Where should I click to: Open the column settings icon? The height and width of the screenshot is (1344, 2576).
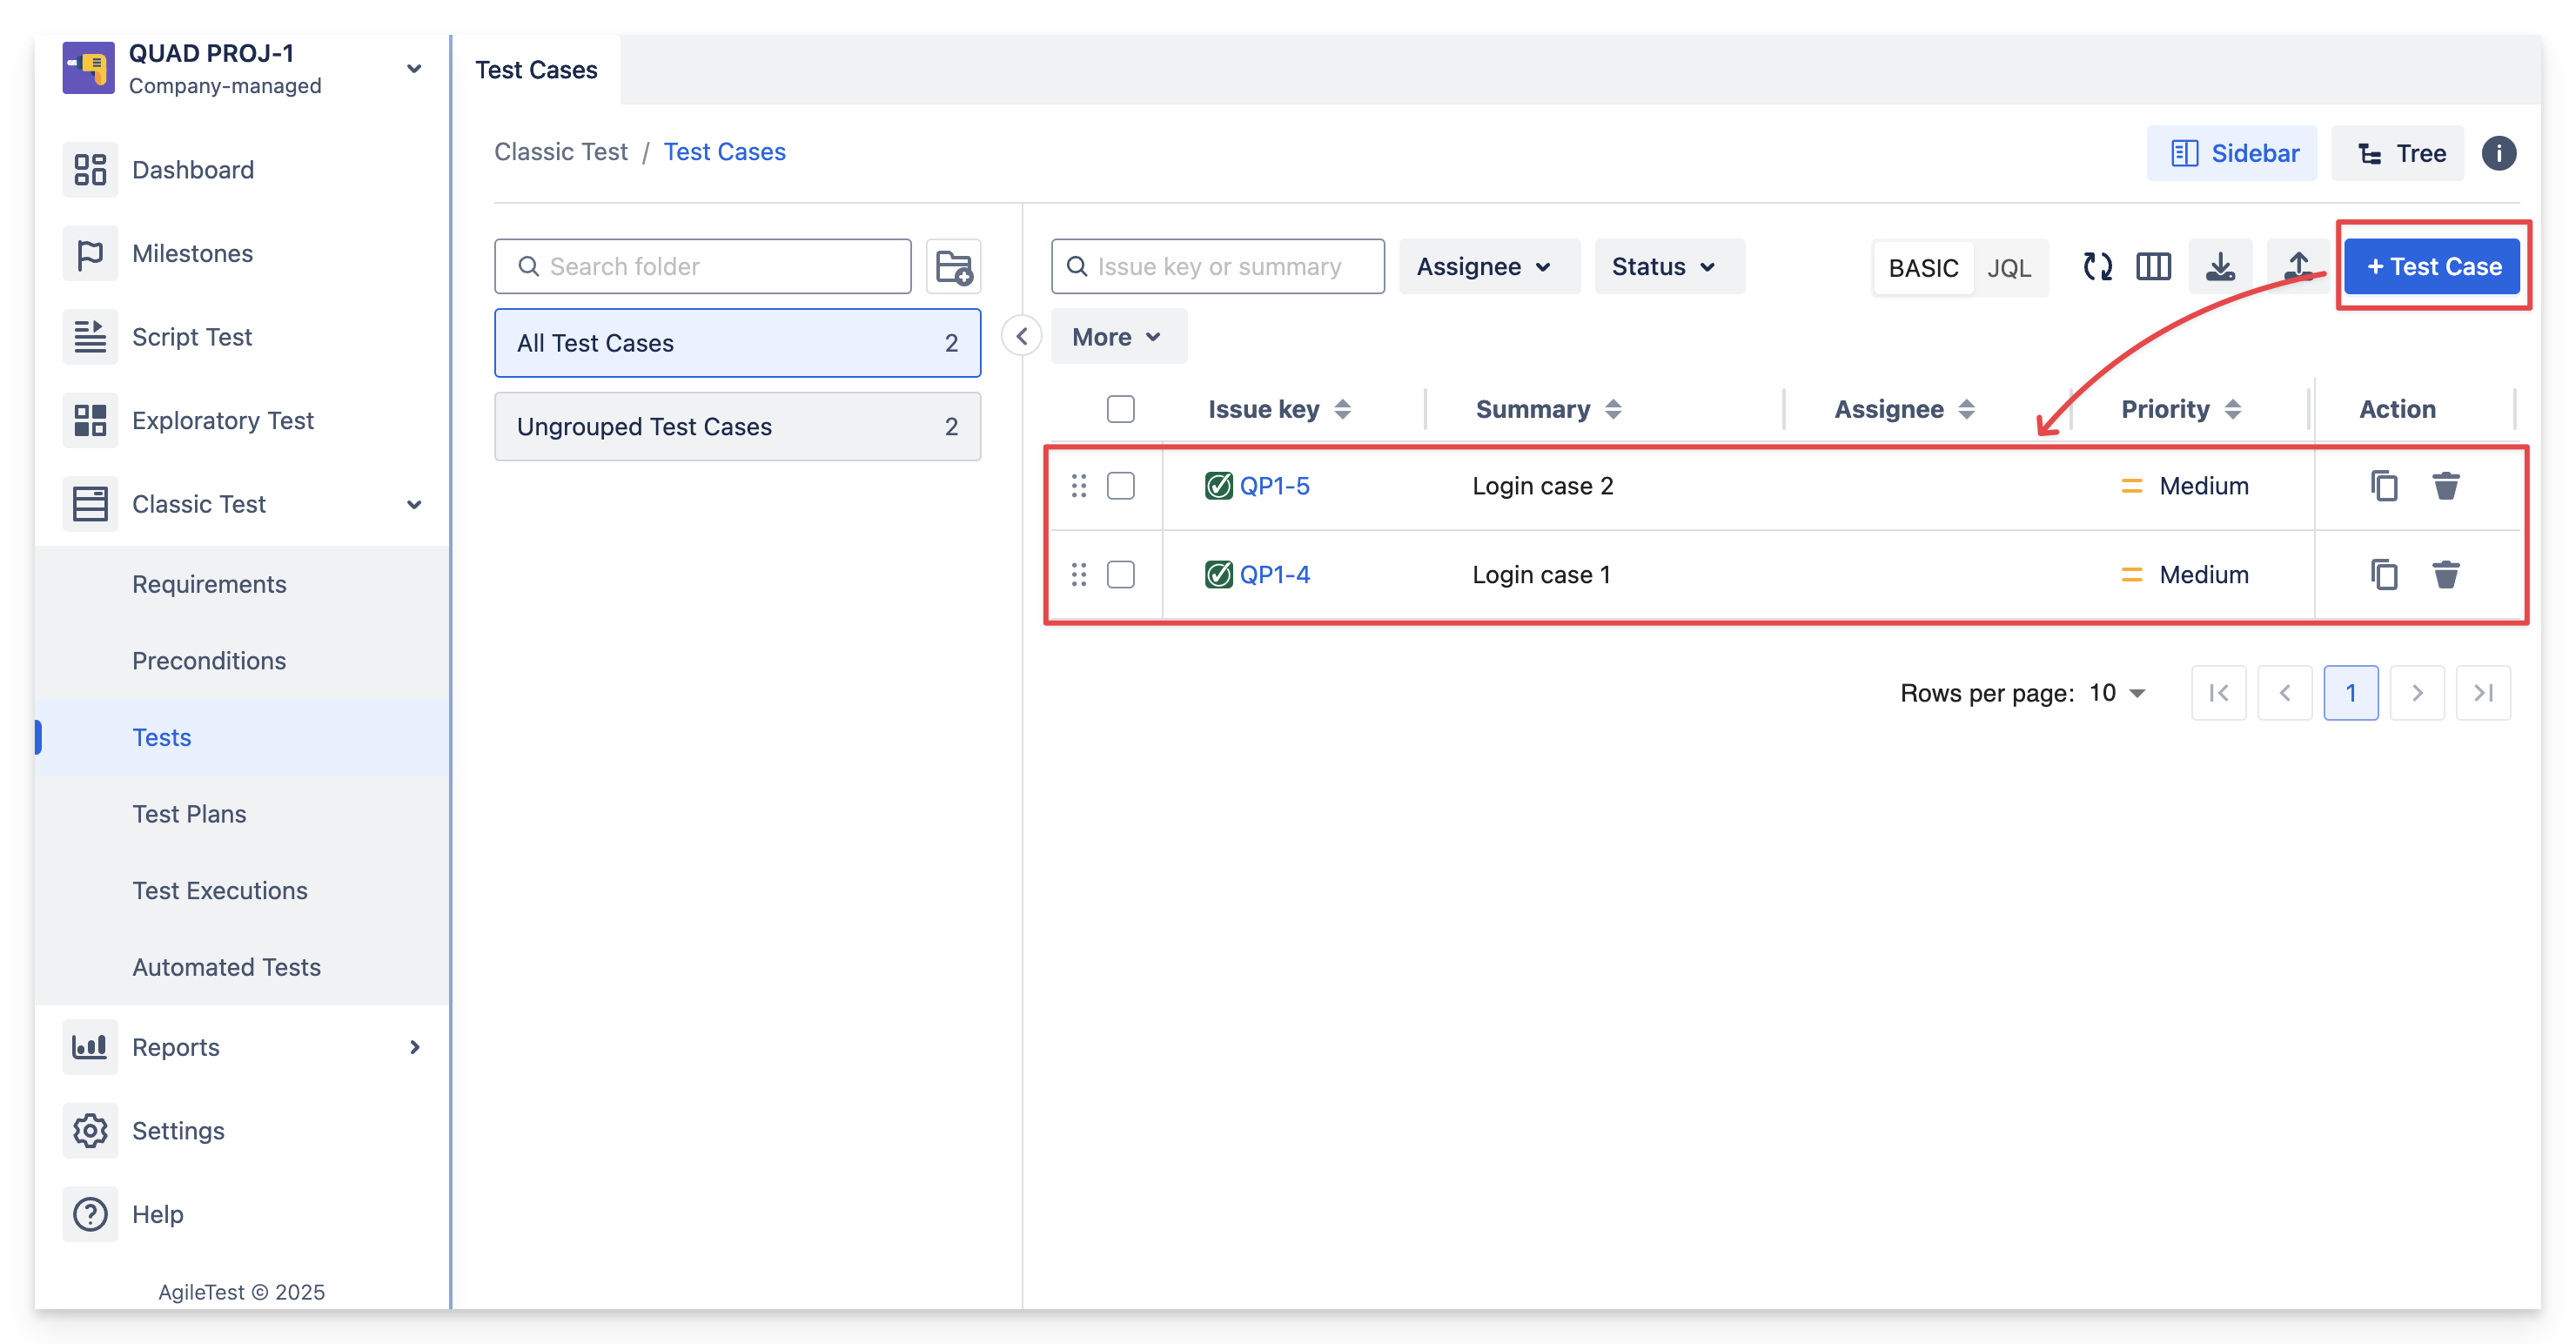(x=2153, y=267)
